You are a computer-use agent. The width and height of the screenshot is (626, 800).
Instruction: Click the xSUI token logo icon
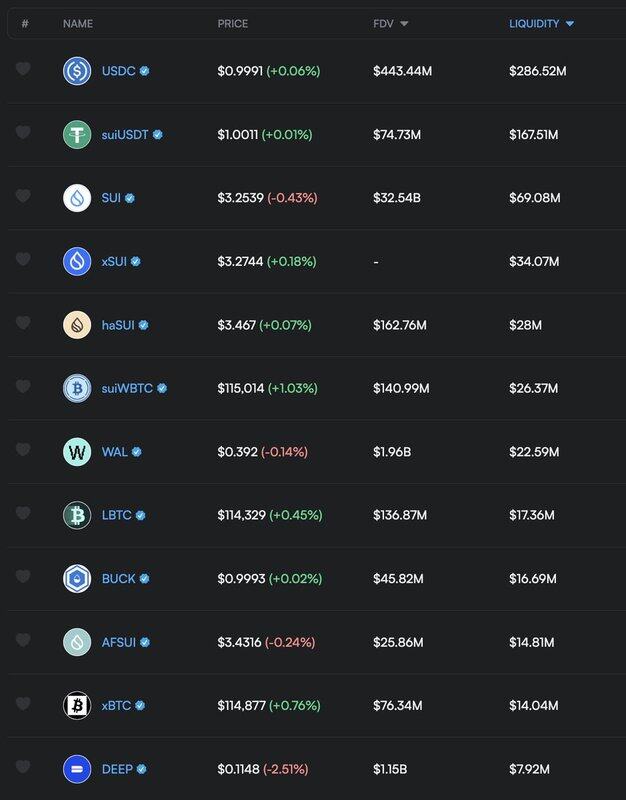(77, 261)
